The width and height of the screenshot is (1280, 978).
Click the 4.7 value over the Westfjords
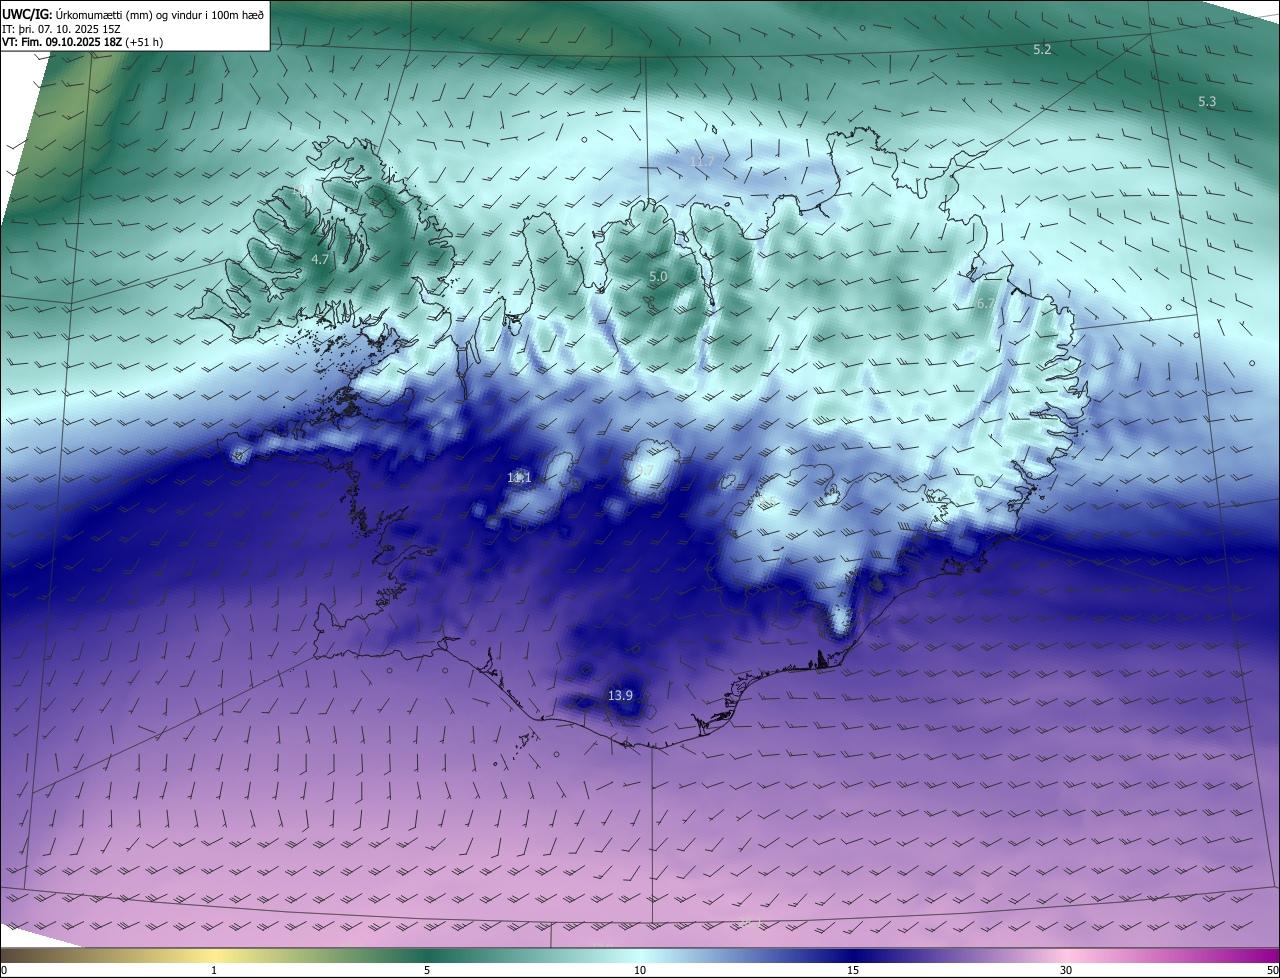[320, 259]
